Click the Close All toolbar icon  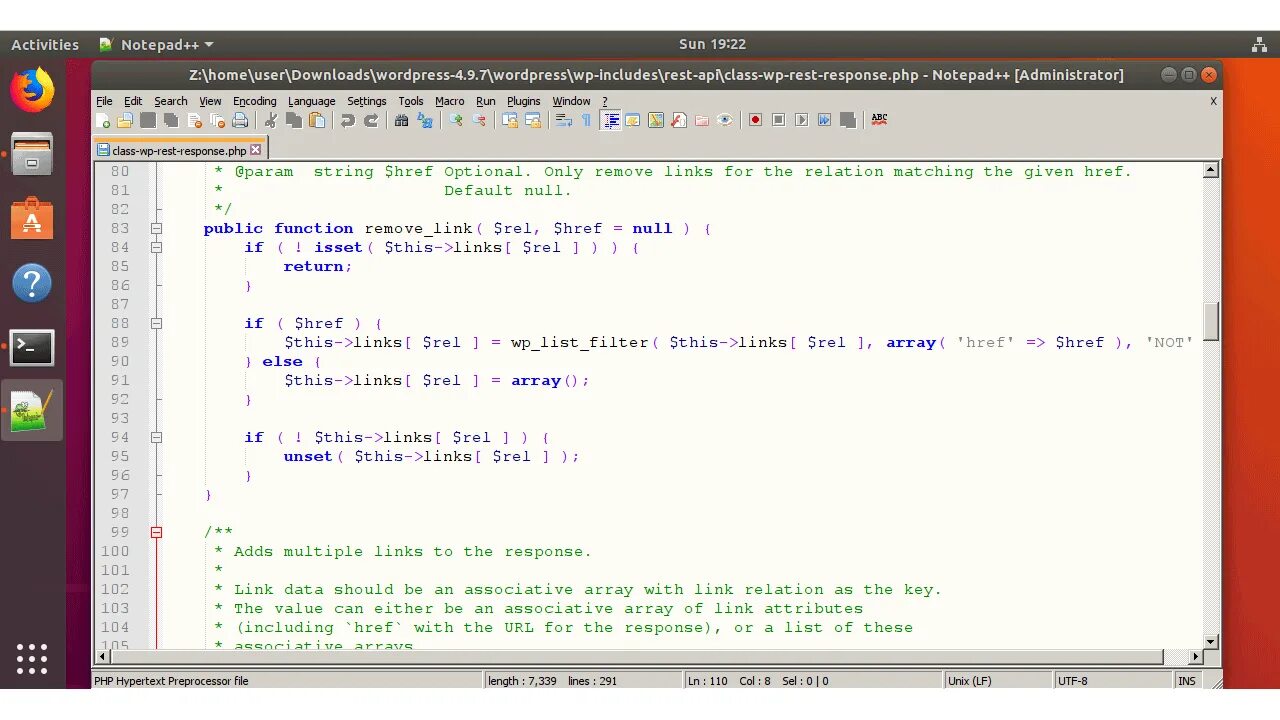[x=217, y=120]
